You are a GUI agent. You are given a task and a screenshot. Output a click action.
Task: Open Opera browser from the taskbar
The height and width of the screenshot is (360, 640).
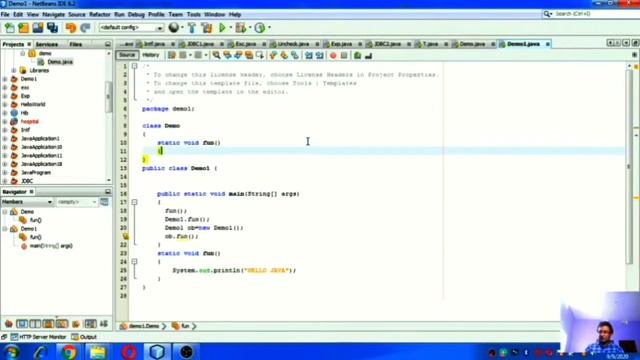coord(129,351)
